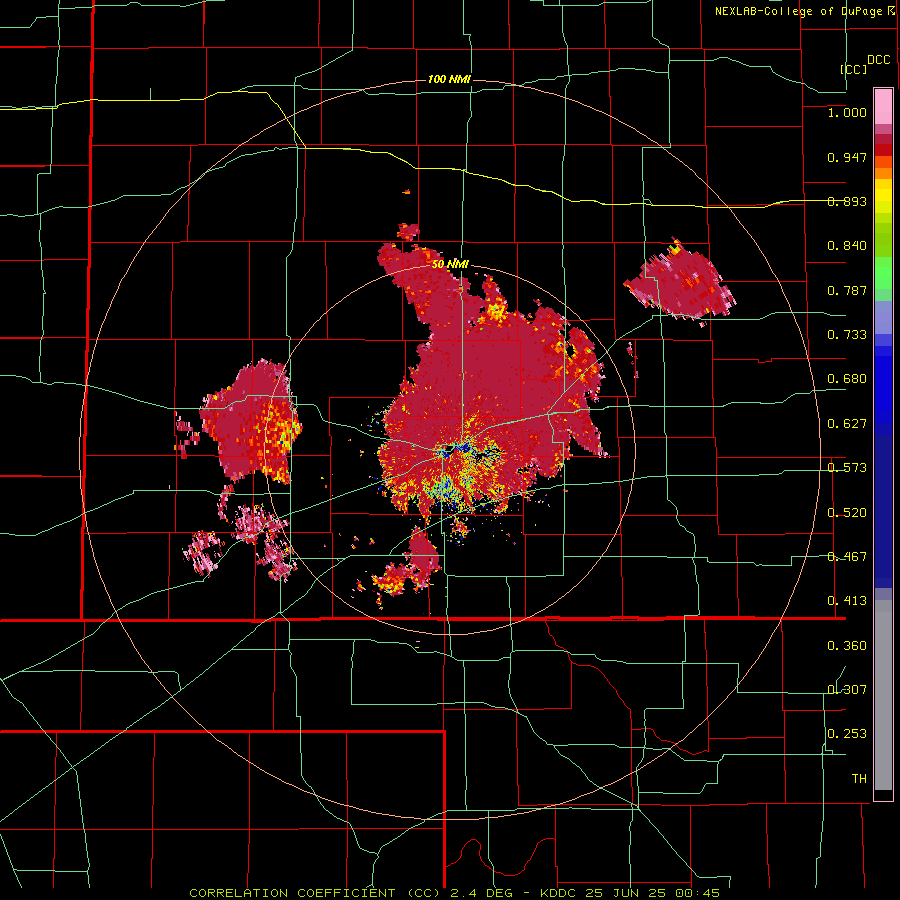Image resolution: width=900 pixels, height=900 pixels.
Task: Select the 0.307 legend value
Action: tap(847, 690)
